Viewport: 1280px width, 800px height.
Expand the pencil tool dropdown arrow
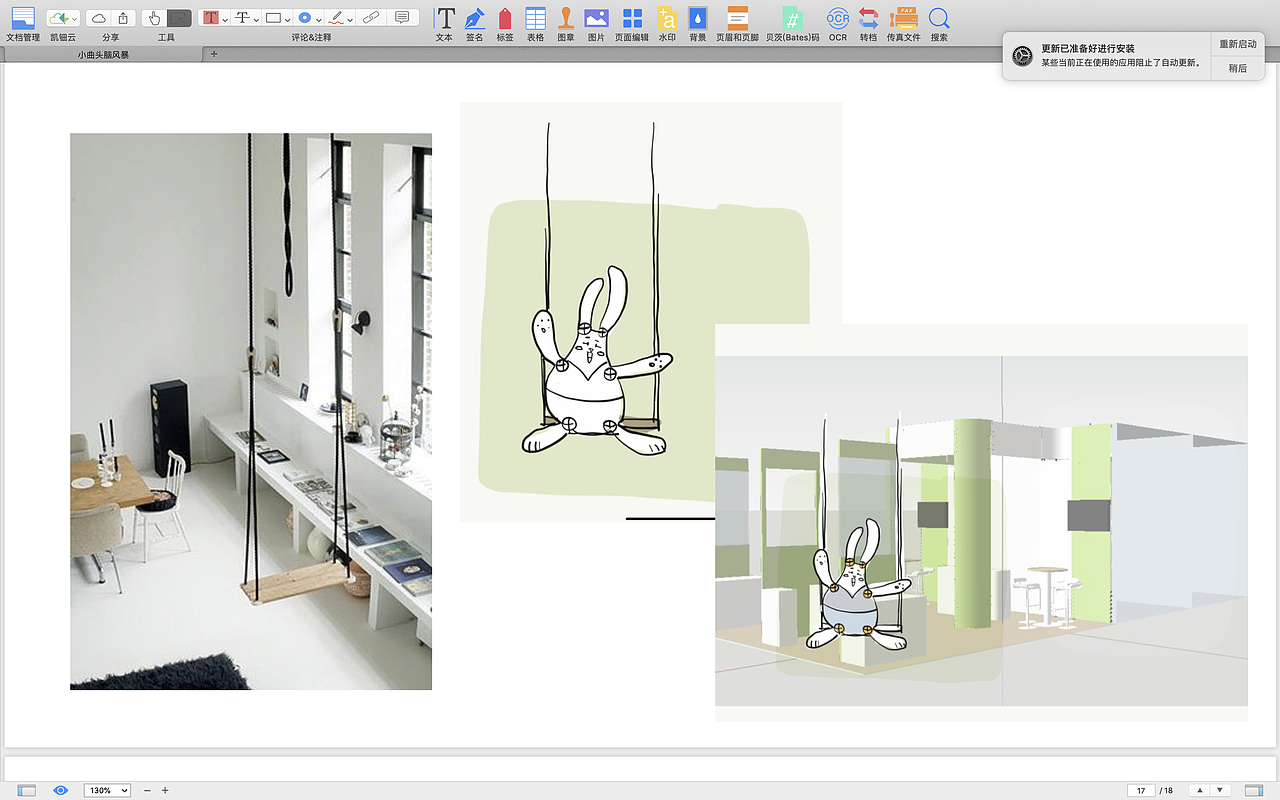[350, 19]
